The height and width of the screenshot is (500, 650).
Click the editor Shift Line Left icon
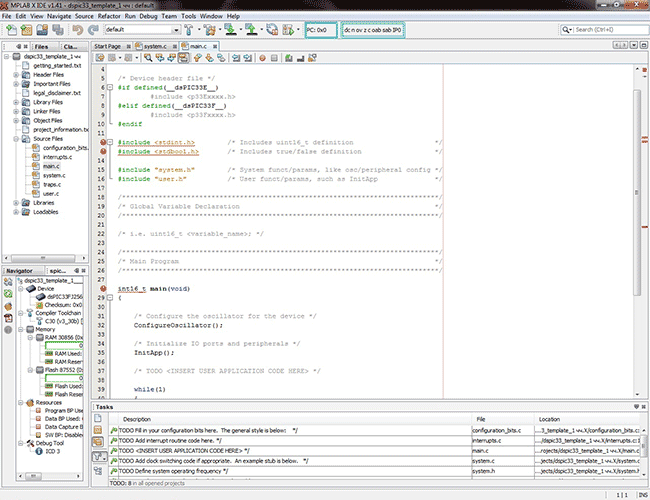[236, 58]
